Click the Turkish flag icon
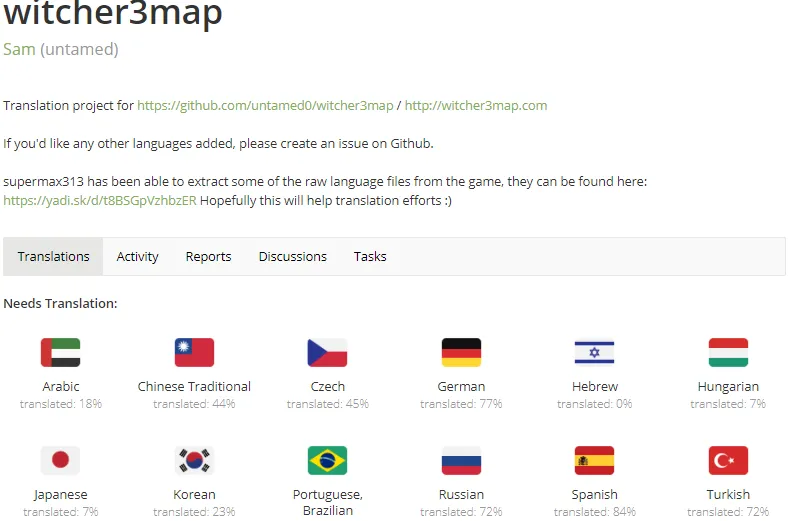The image size is (792, 521). (728, 460)
